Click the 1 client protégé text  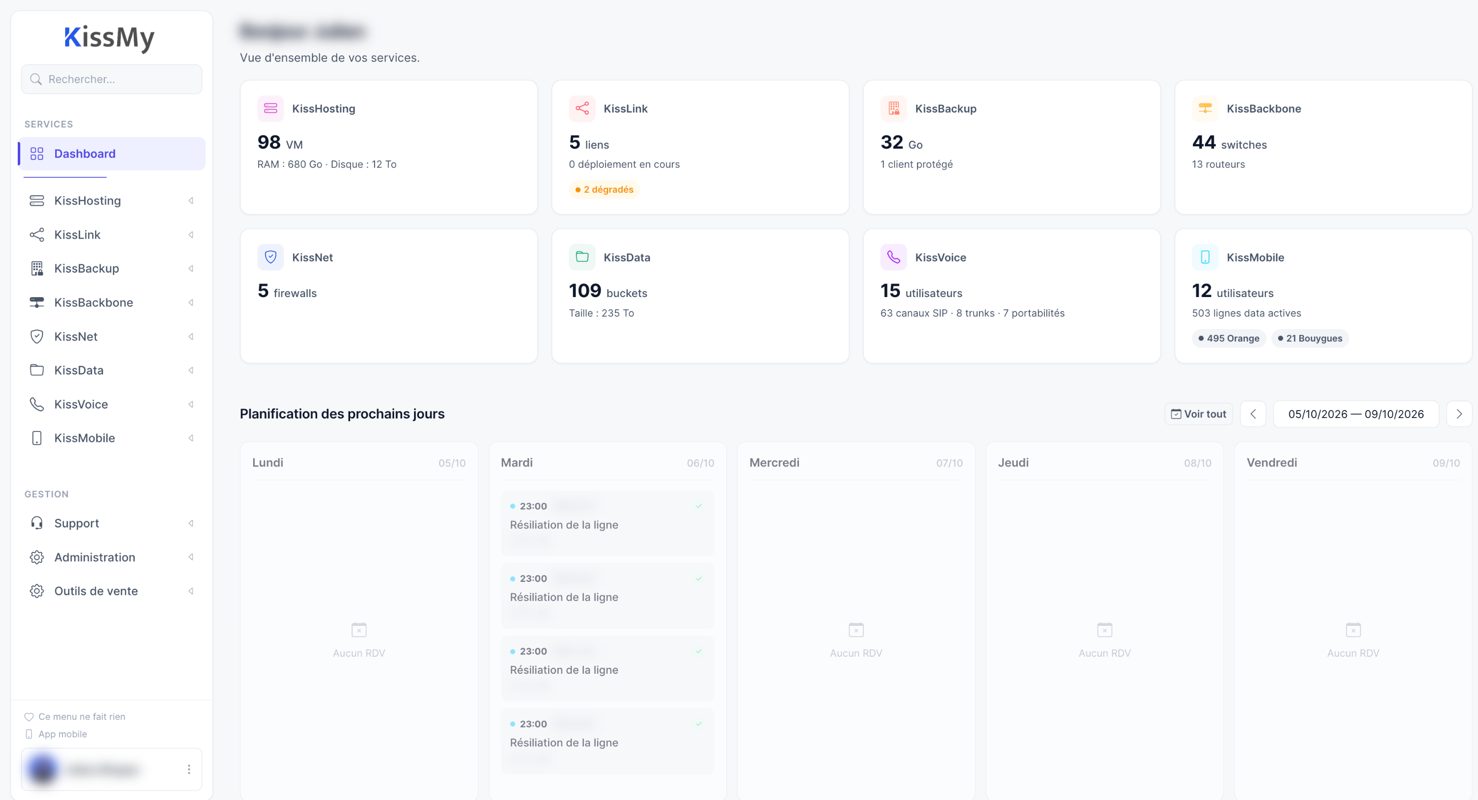coord(917,164)
